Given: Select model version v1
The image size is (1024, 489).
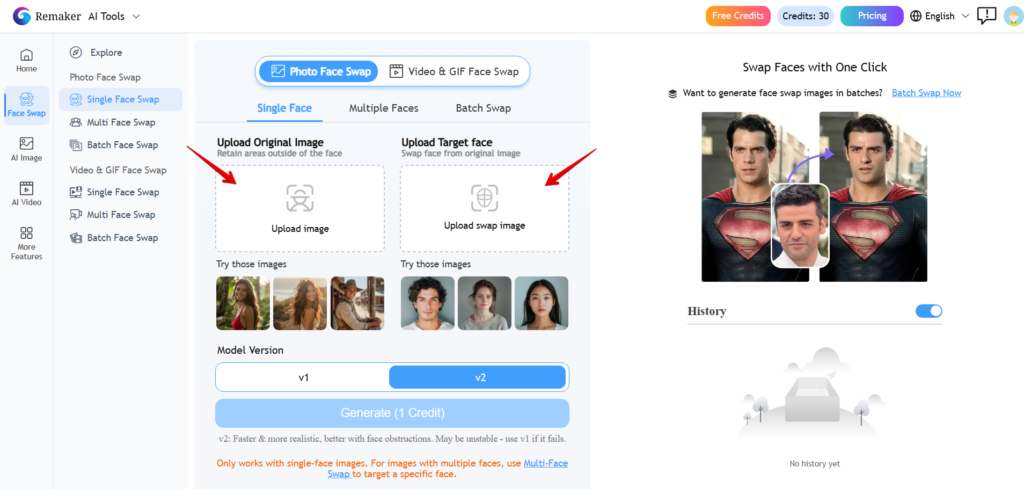Looking at the screenshot, I should click(303, 377).
